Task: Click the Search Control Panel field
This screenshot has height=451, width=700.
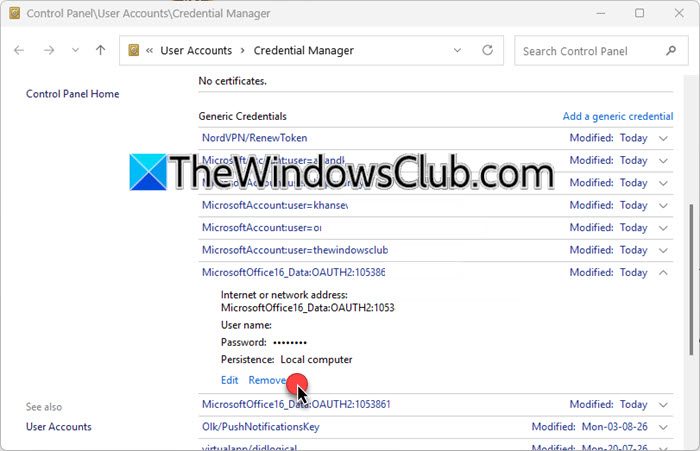Action: click(x=600, y=51)
